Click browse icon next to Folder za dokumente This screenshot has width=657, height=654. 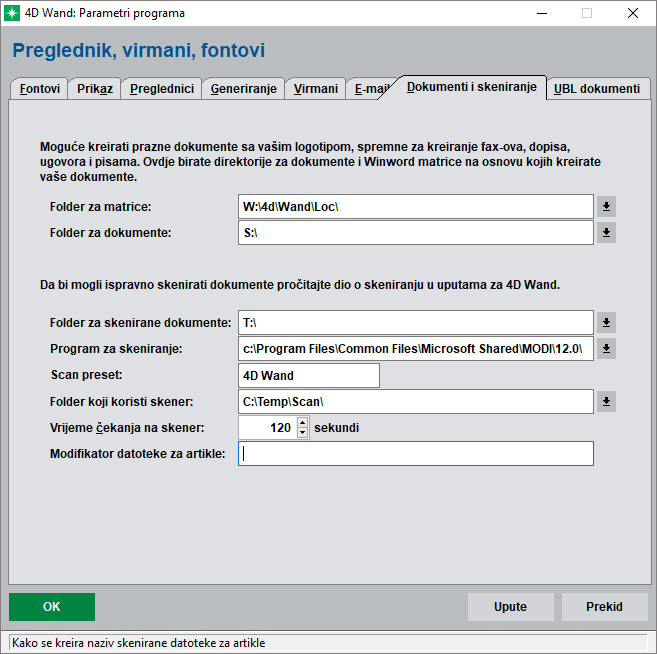coord(607,233)
